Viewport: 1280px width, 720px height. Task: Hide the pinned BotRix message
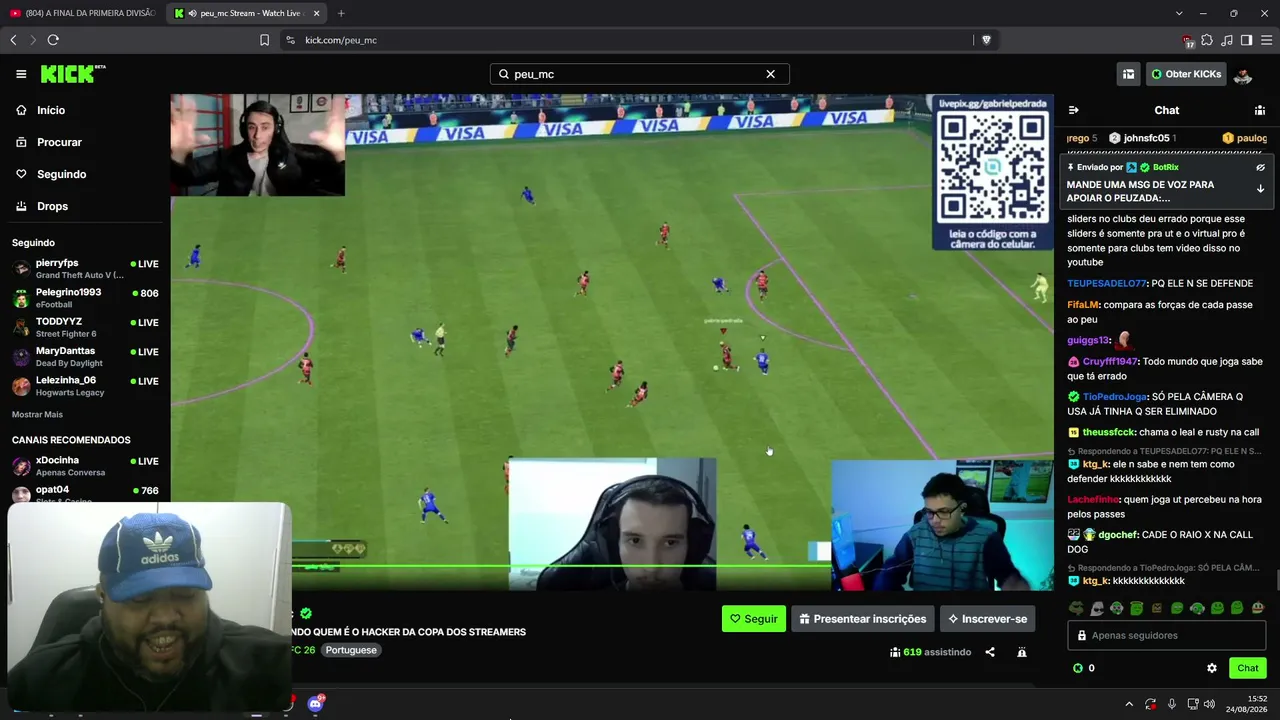click(1260, 168)
